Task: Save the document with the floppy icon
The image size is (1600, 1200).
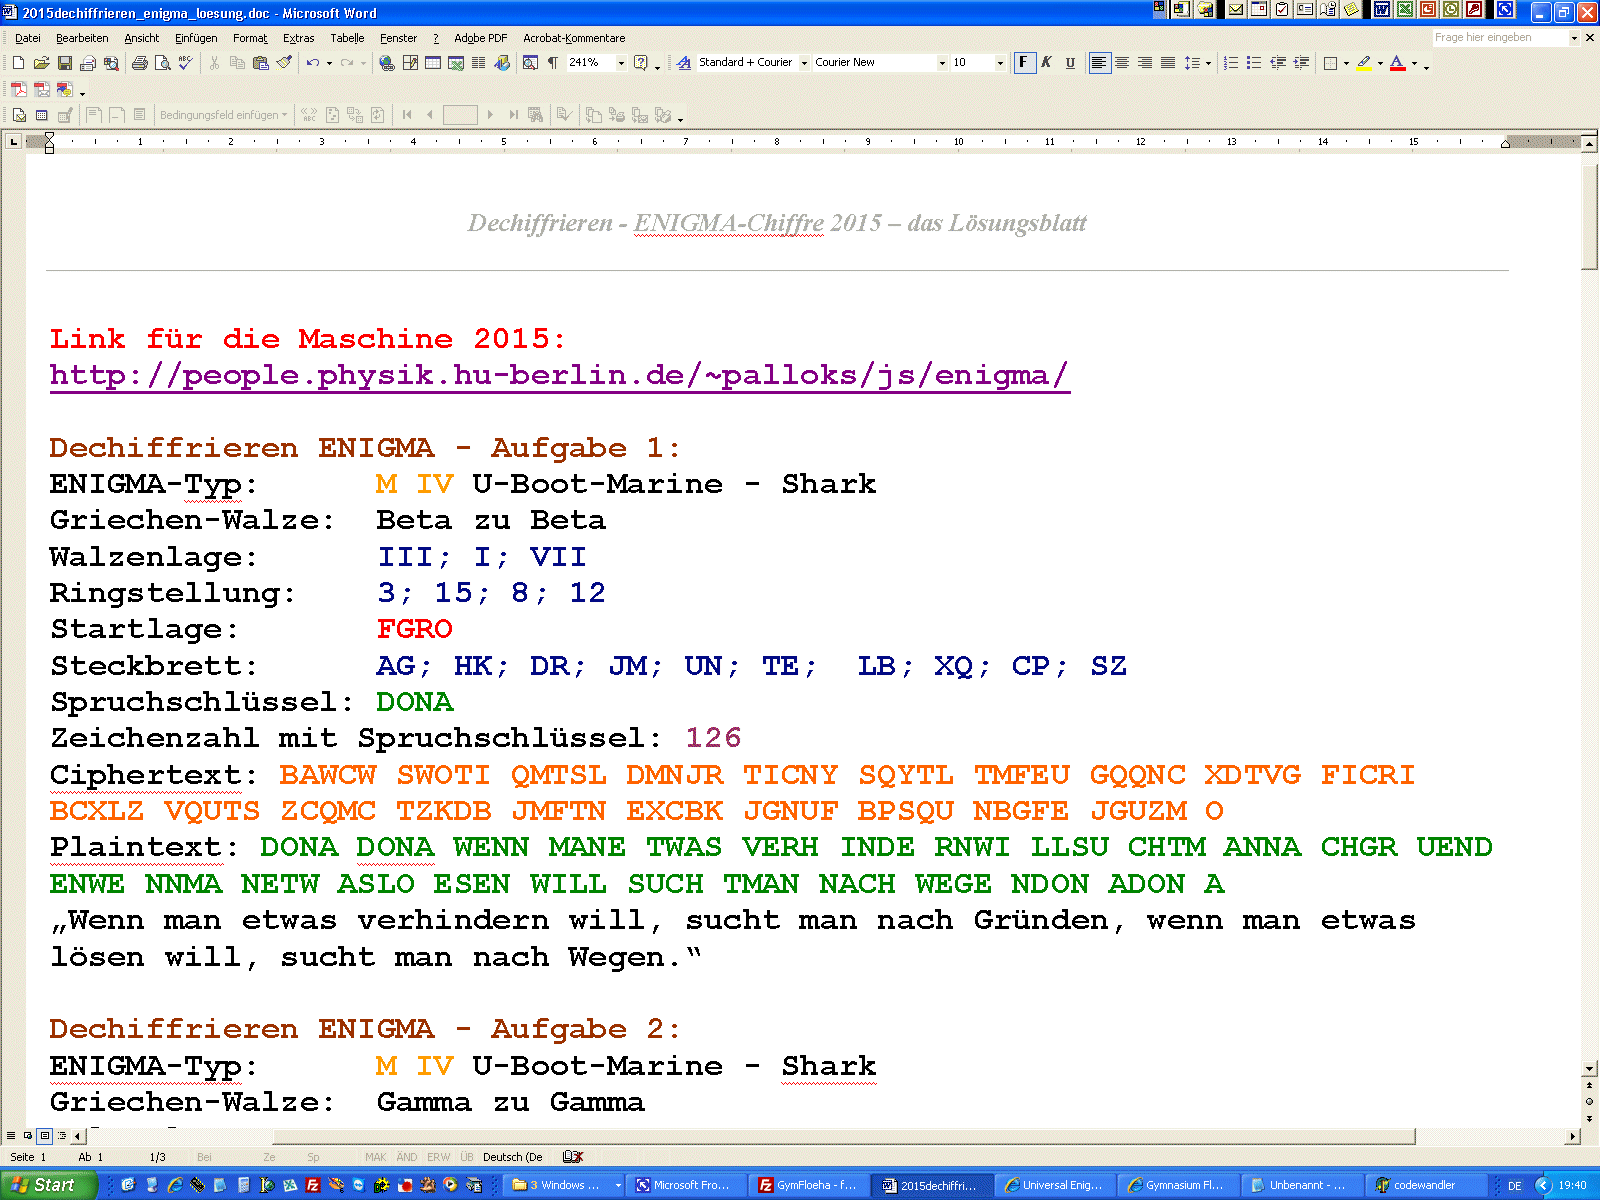Action: pyautogui.click(x=64, y=63)
